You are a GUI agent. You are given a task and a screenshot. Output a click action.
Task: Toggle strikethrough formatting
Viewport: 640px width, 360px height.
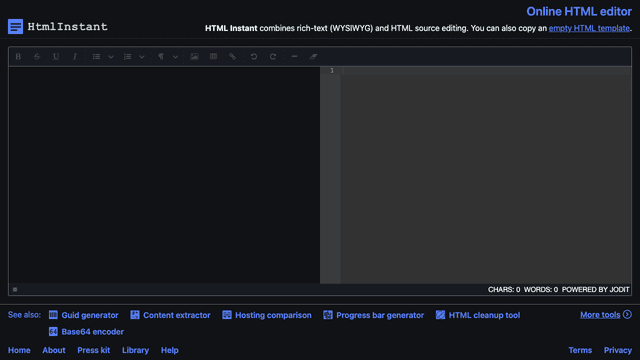coord(37,56)
